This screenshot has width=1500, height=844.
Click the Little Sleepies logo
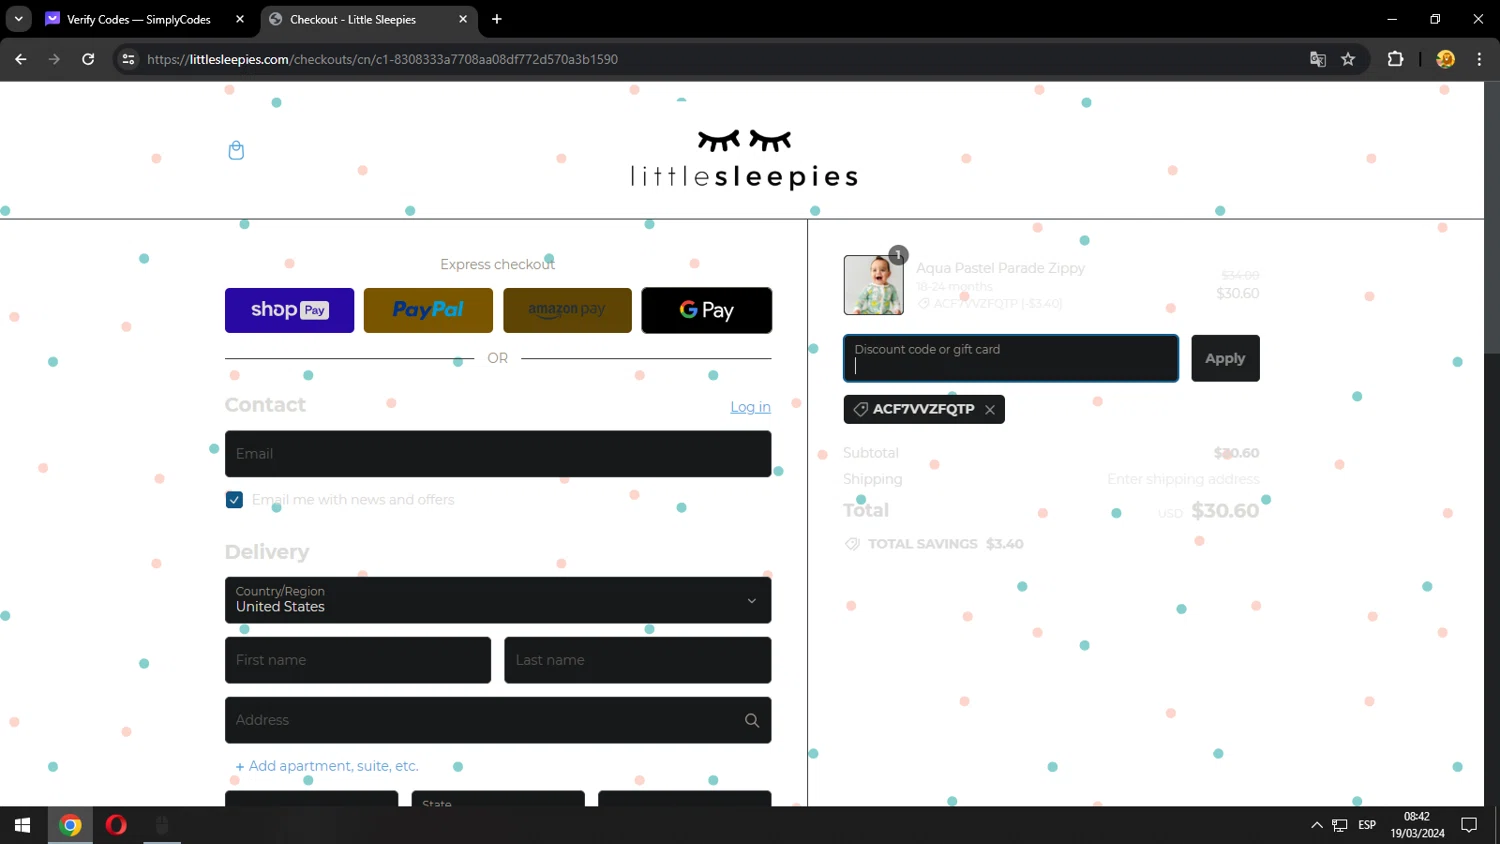click(744, 158)
